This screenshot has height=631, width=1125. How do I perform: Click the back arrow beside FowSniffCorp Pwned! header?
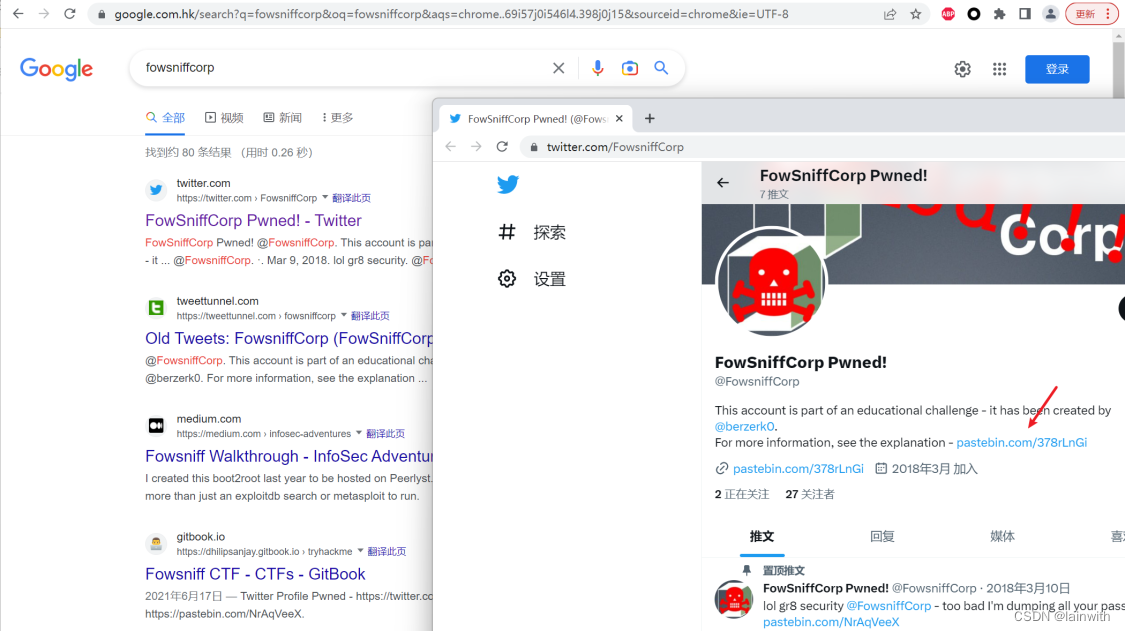722,183
